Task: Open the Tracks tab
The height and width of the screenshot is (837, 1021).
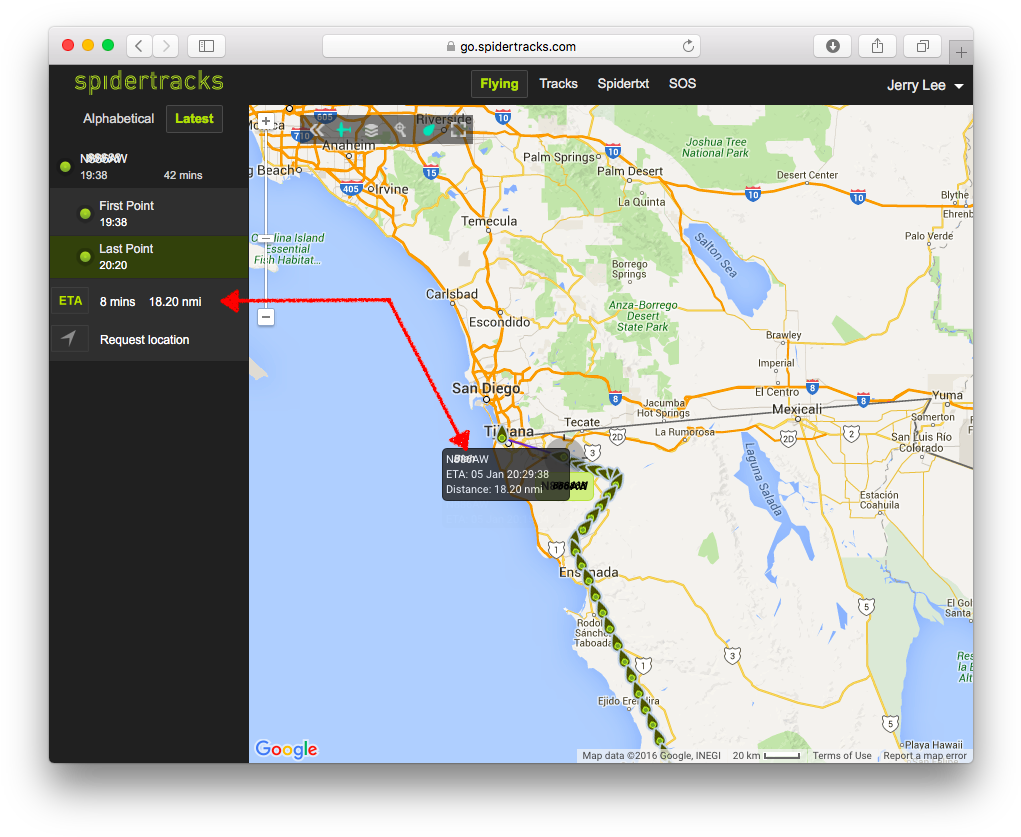Action: (x=558, y=84)
